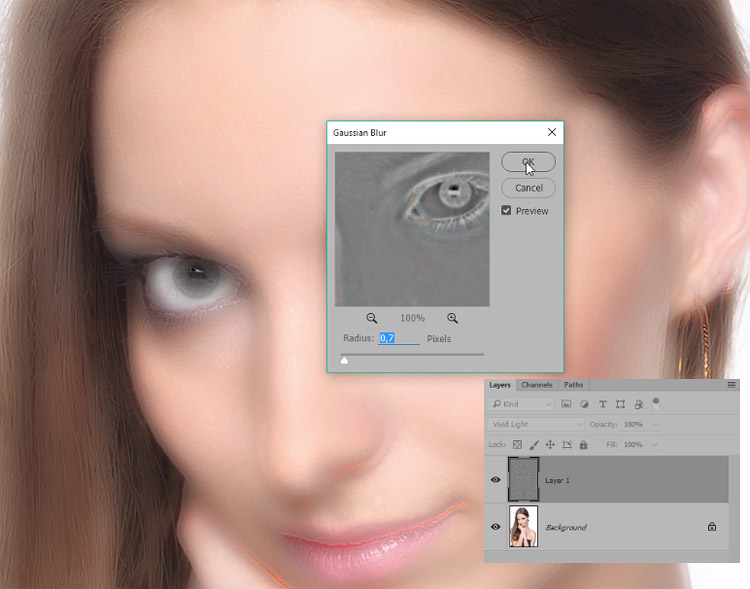Open the Fill dropdown arrow
This screenshot has height=589, width=750.
coord(655,445)
